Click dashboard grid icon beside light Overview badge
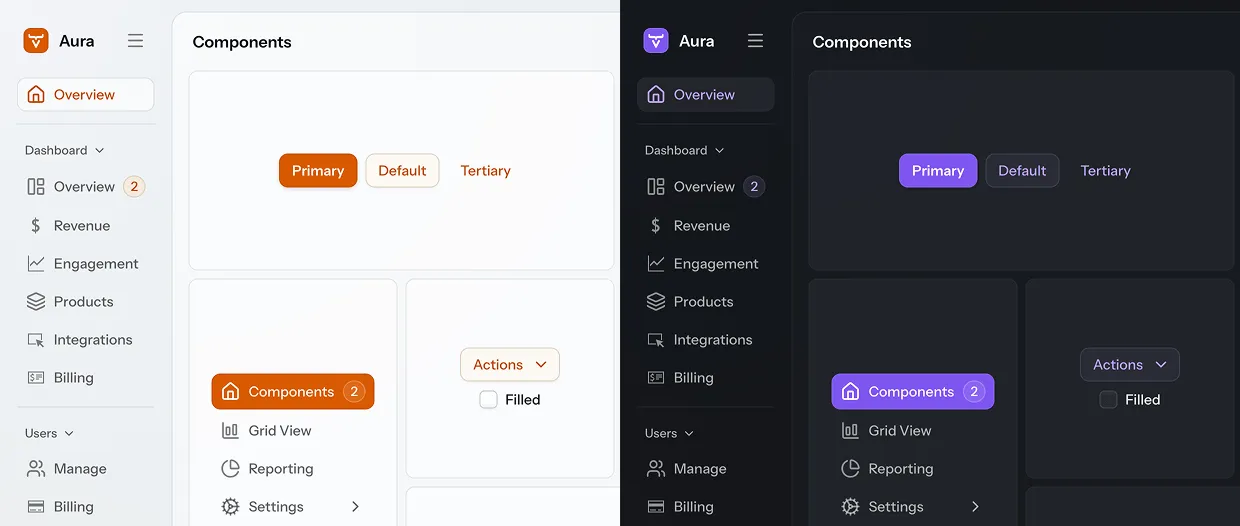The height and width of the screenshot is (526, 1240). 36,187
